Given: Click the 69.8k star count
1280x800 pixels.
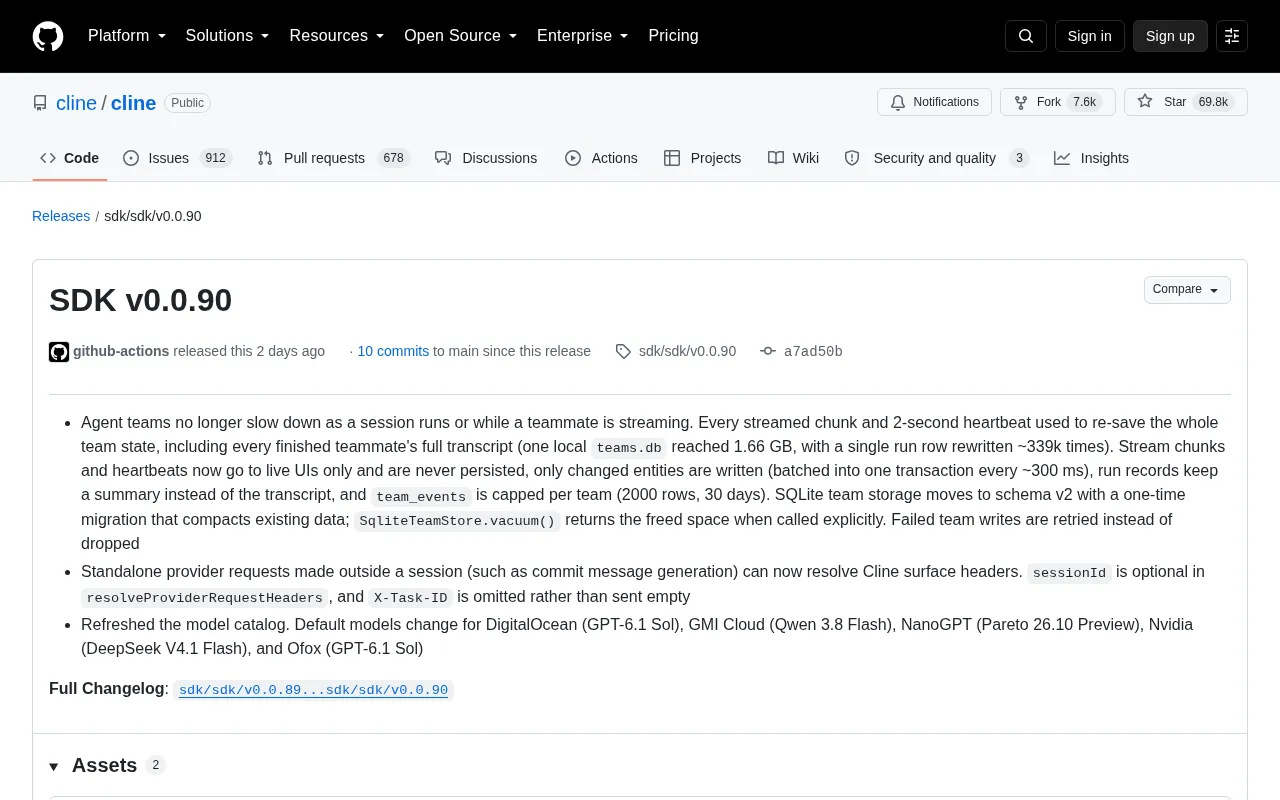Looking at the screenshot, I should click(x=1213, y=102).
